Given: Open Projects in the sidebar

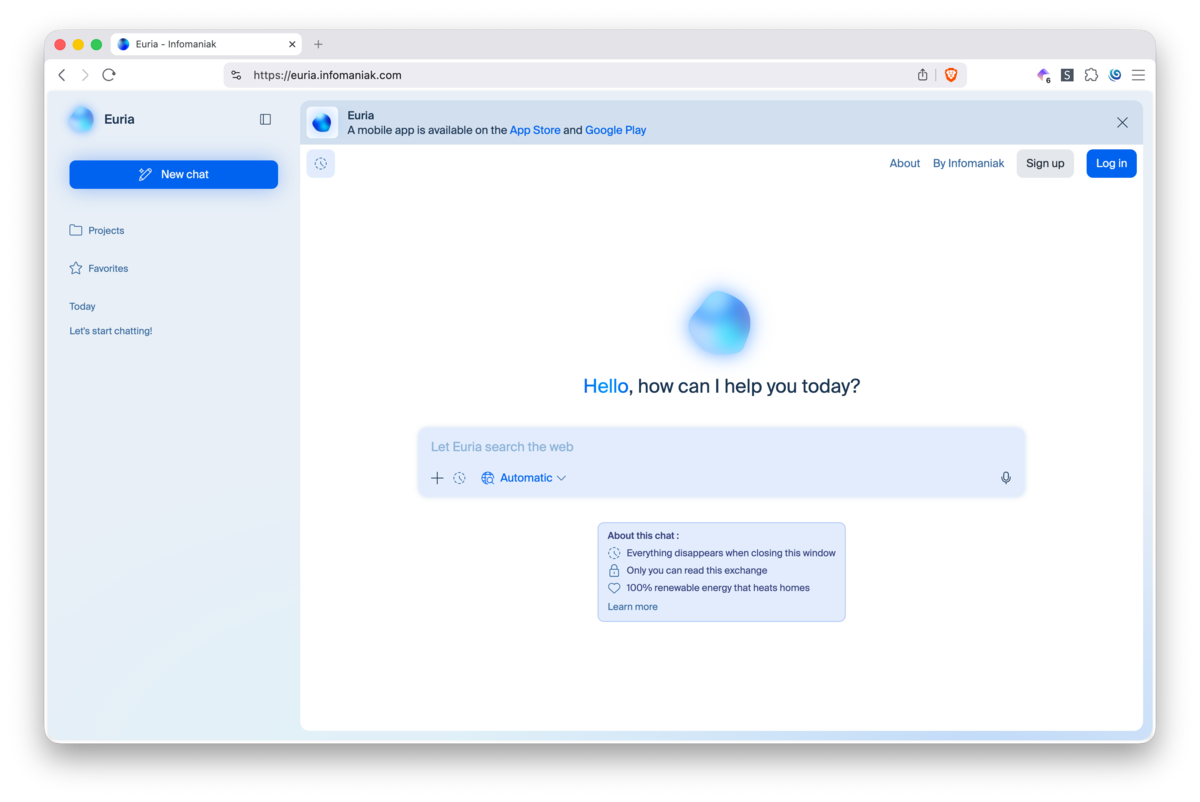Looking at the screenshot, I should [106, 230].
